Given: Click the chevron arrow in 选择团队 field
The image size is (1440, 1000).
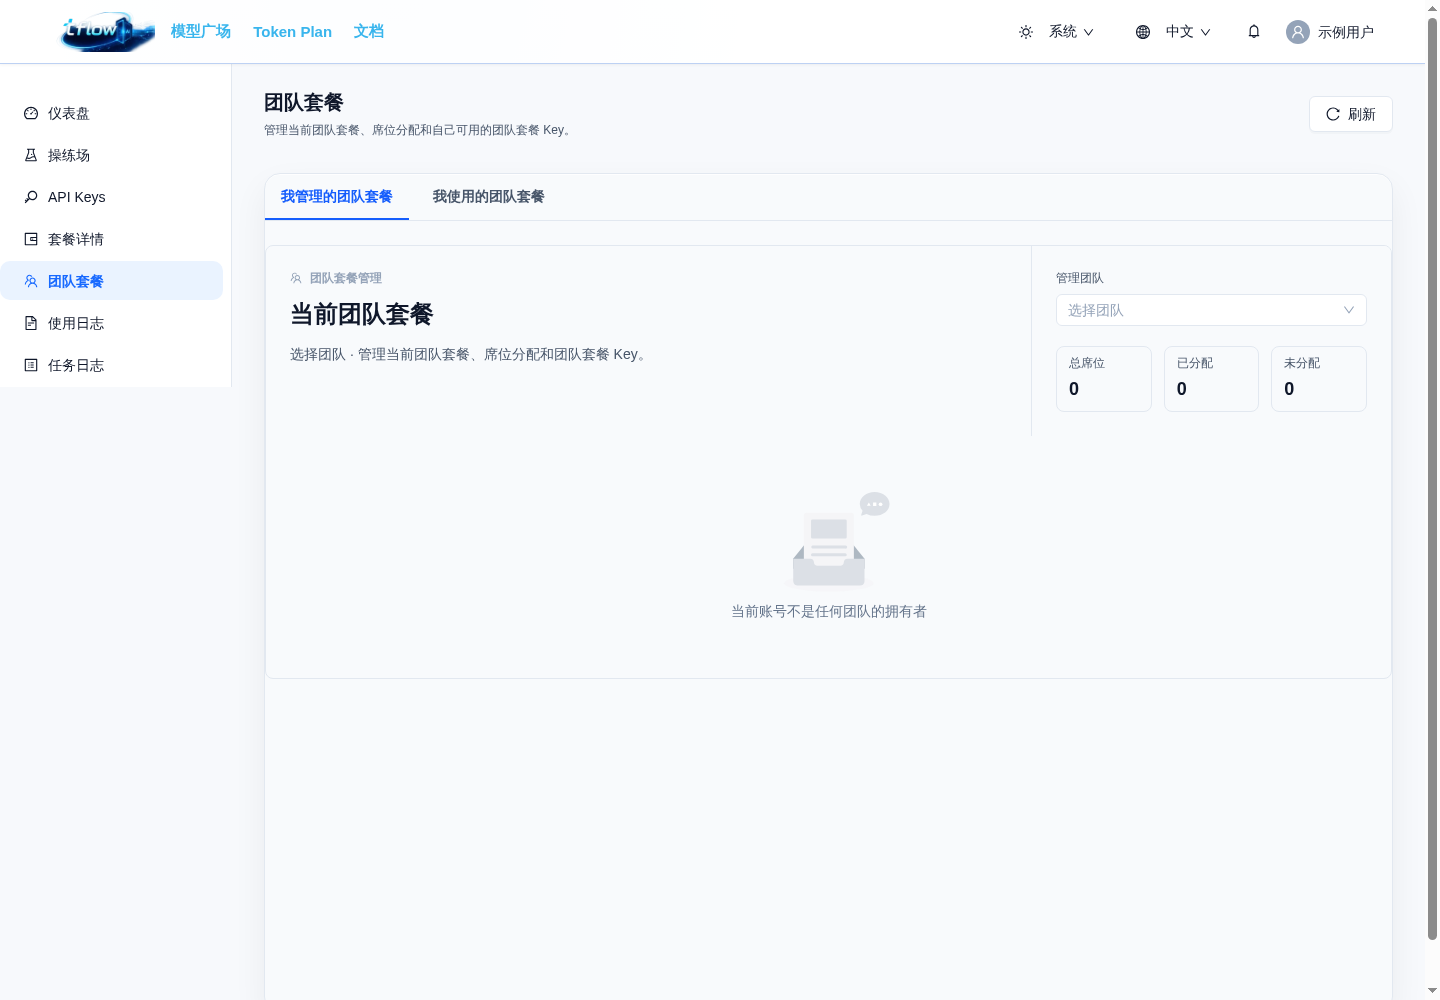Looking at the screenshot, I should click(x=1349, y=310).
